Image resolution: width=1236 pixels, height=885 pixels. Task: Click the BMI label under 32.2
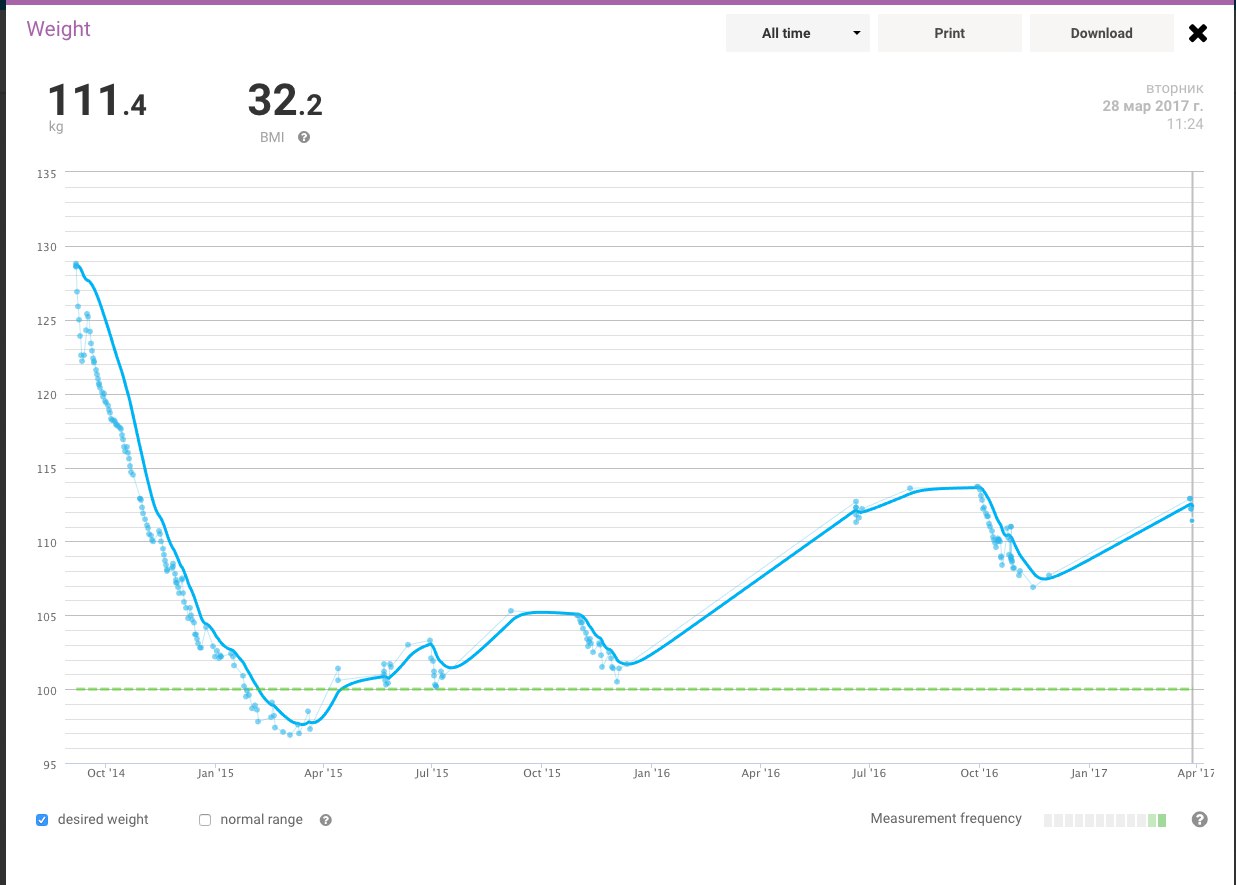click(272, 137)
